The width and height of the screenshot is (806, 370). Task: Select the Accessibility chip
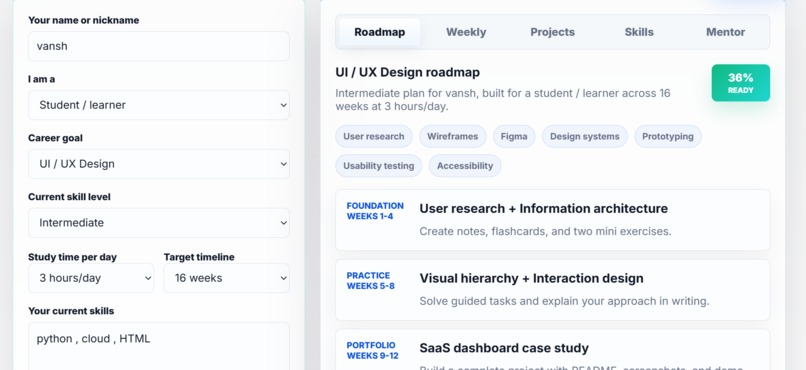465,165
